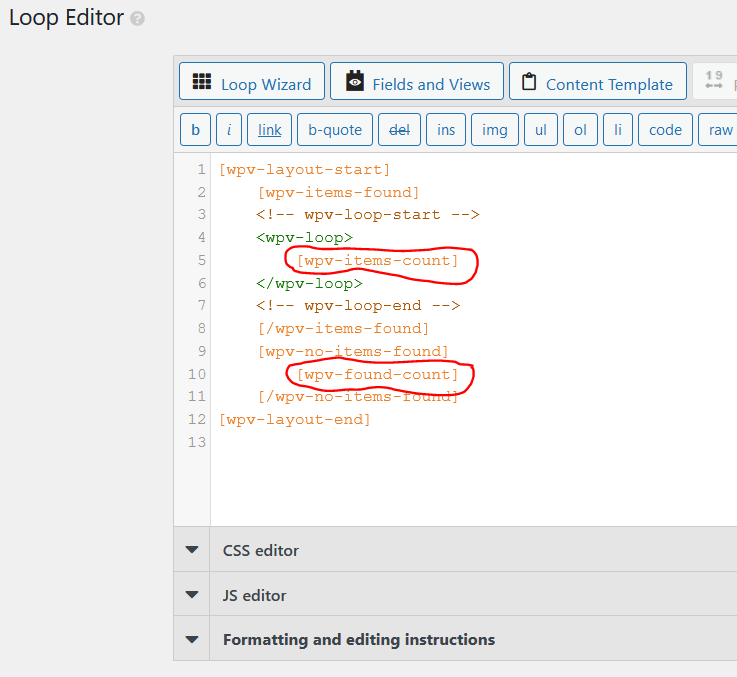Screen dimensions: 737x677
Task: Expand the JS editor section
Action: [455, 595]
